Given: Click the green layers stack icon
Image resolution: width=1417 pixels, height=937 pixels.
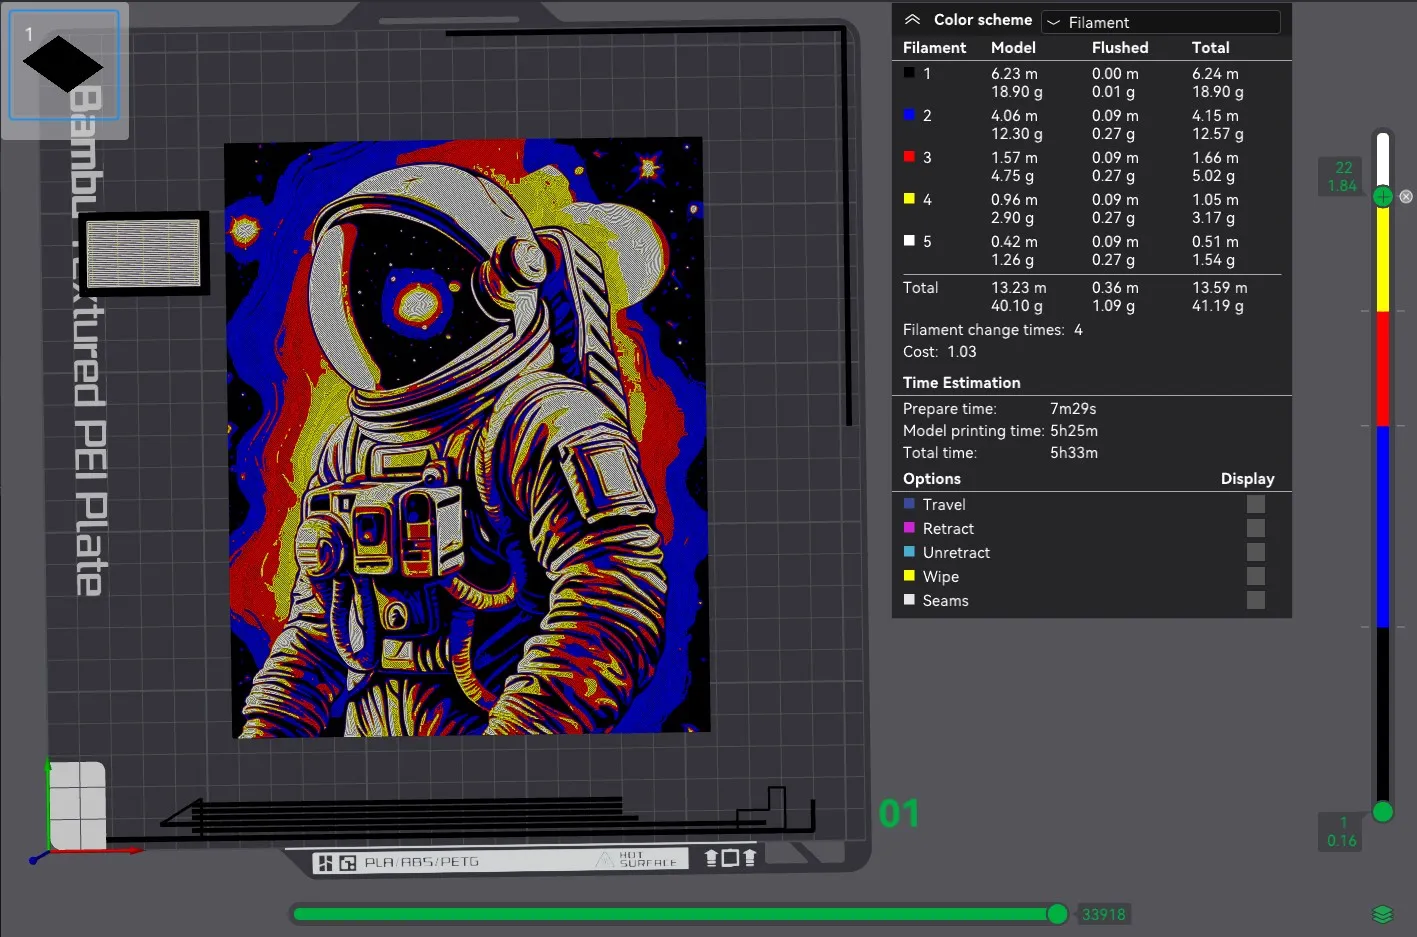Looking at the screenshot, I should click(x=1382, y=914).
